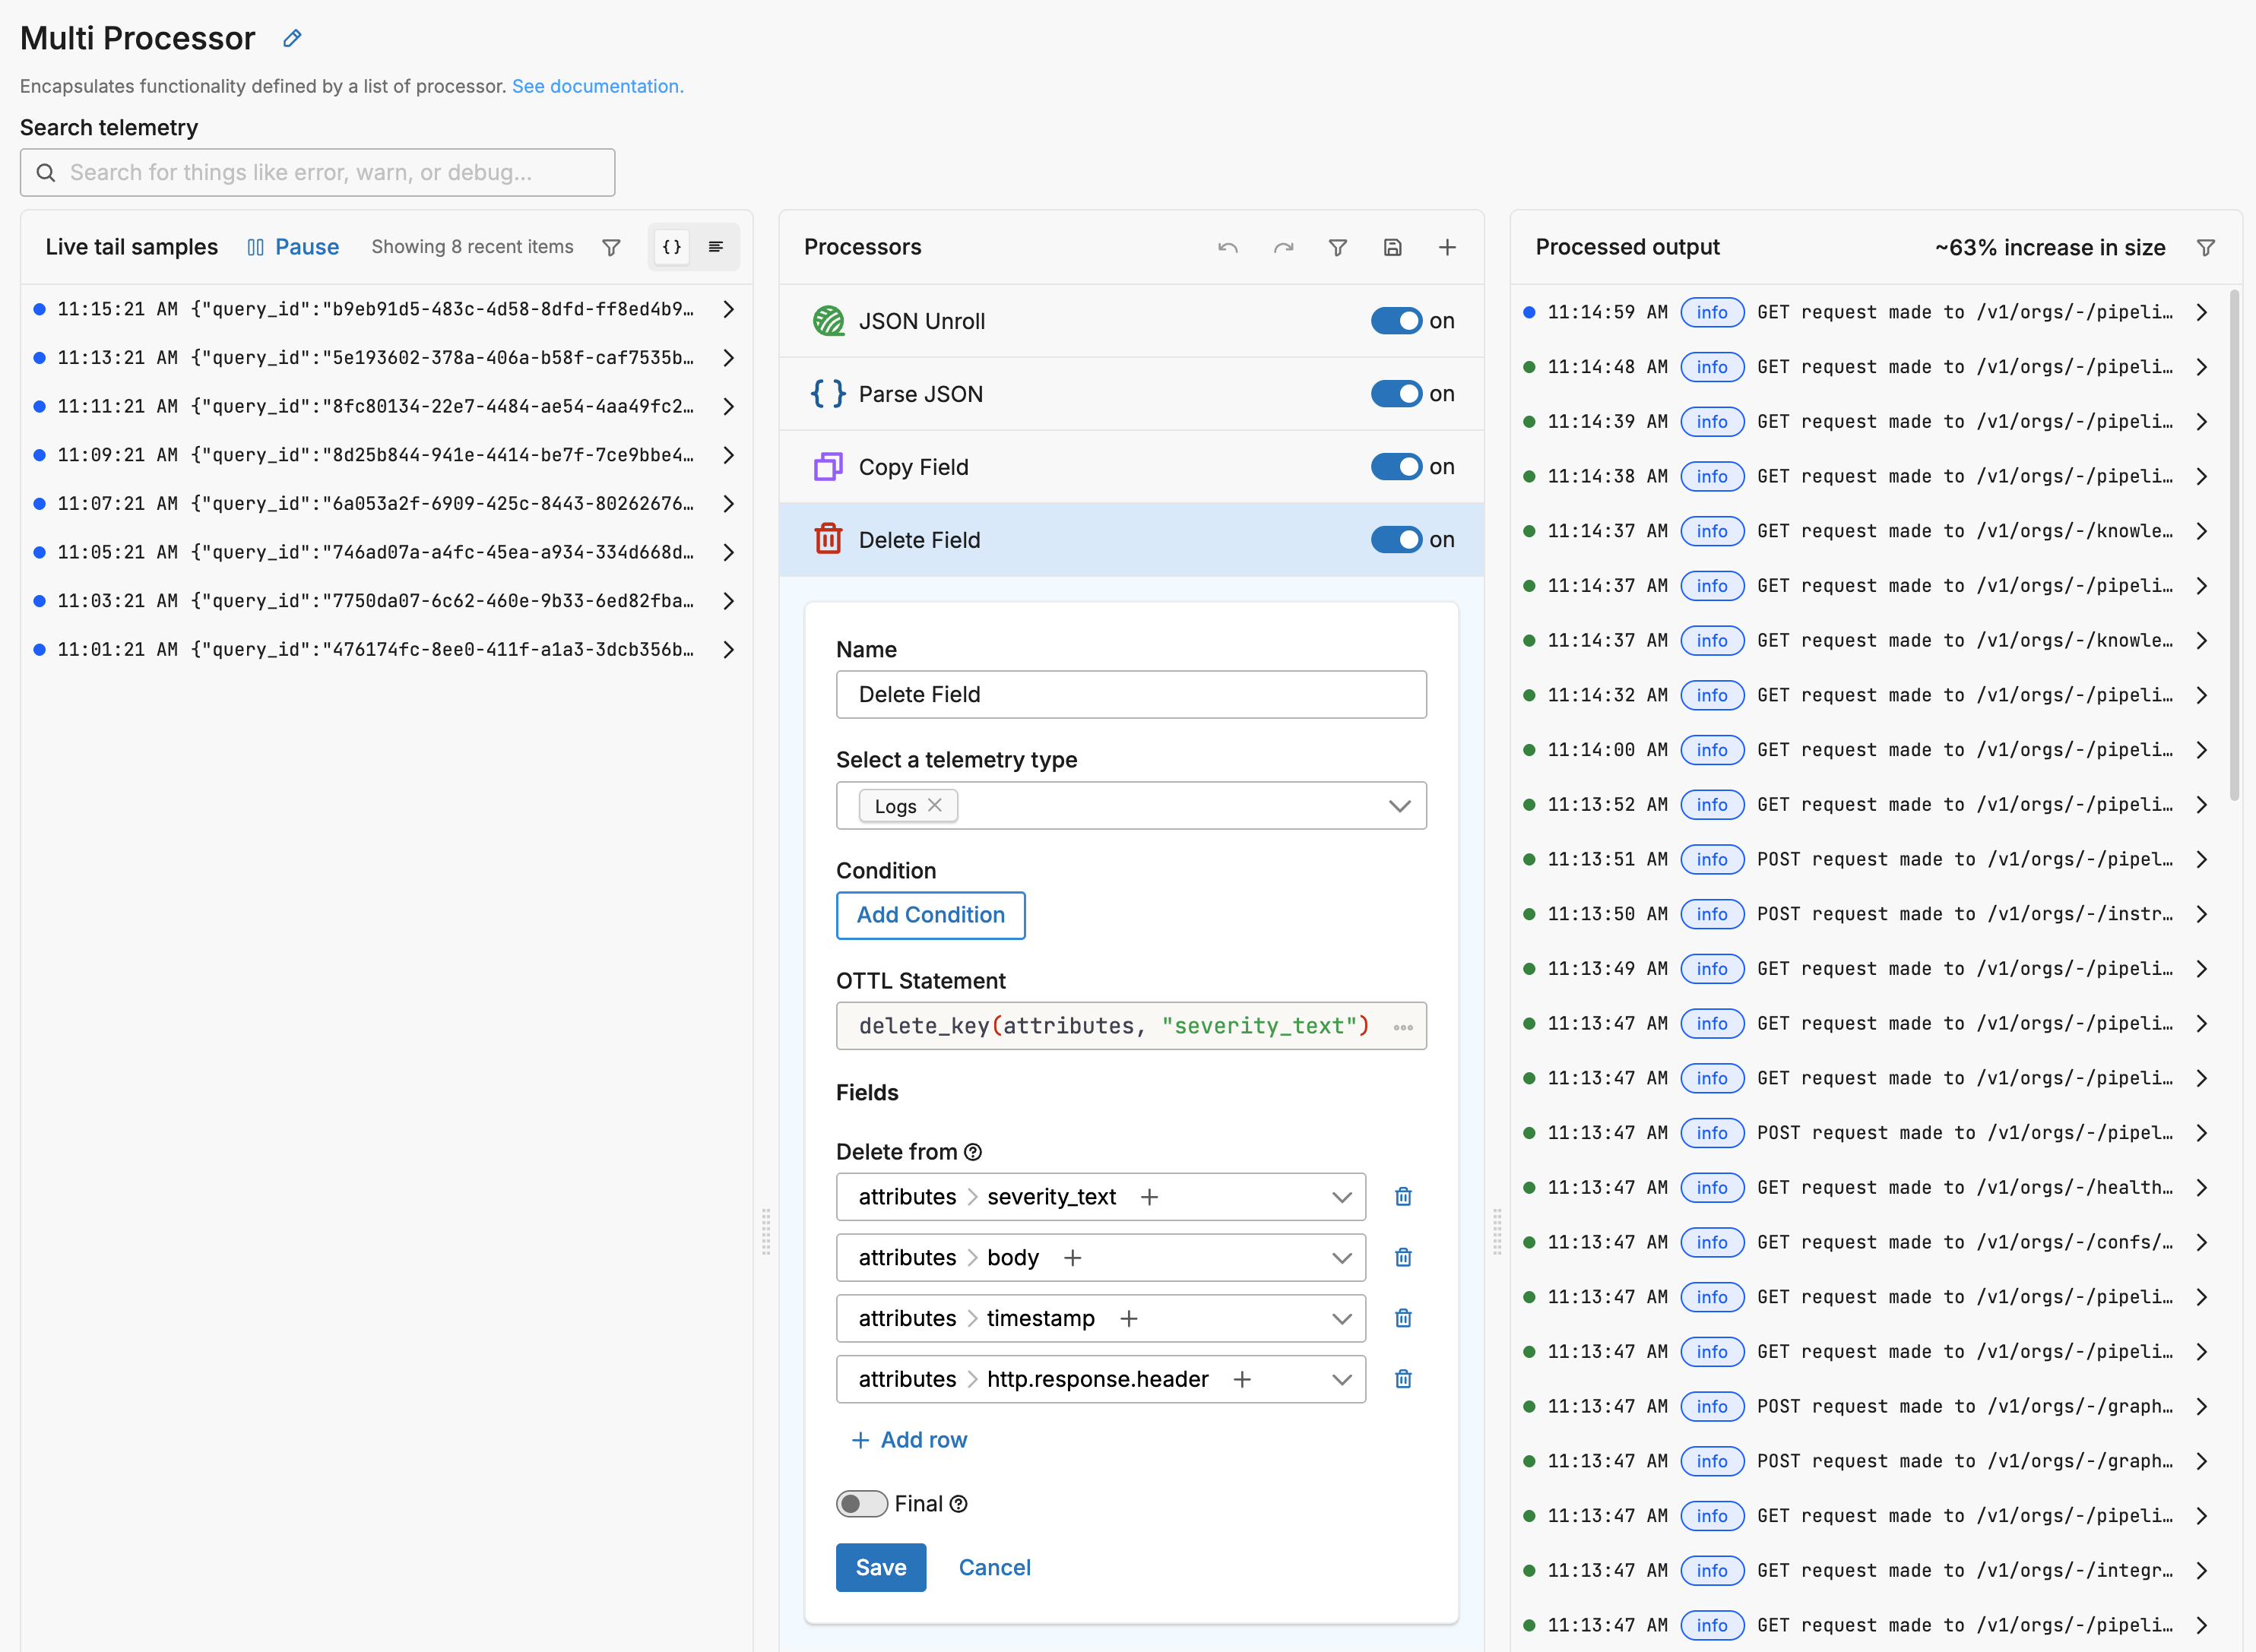Screen dimensions: 2256x1652
Task: Expand the 11:15:21 AM log sample
Action: click(728, 309)
